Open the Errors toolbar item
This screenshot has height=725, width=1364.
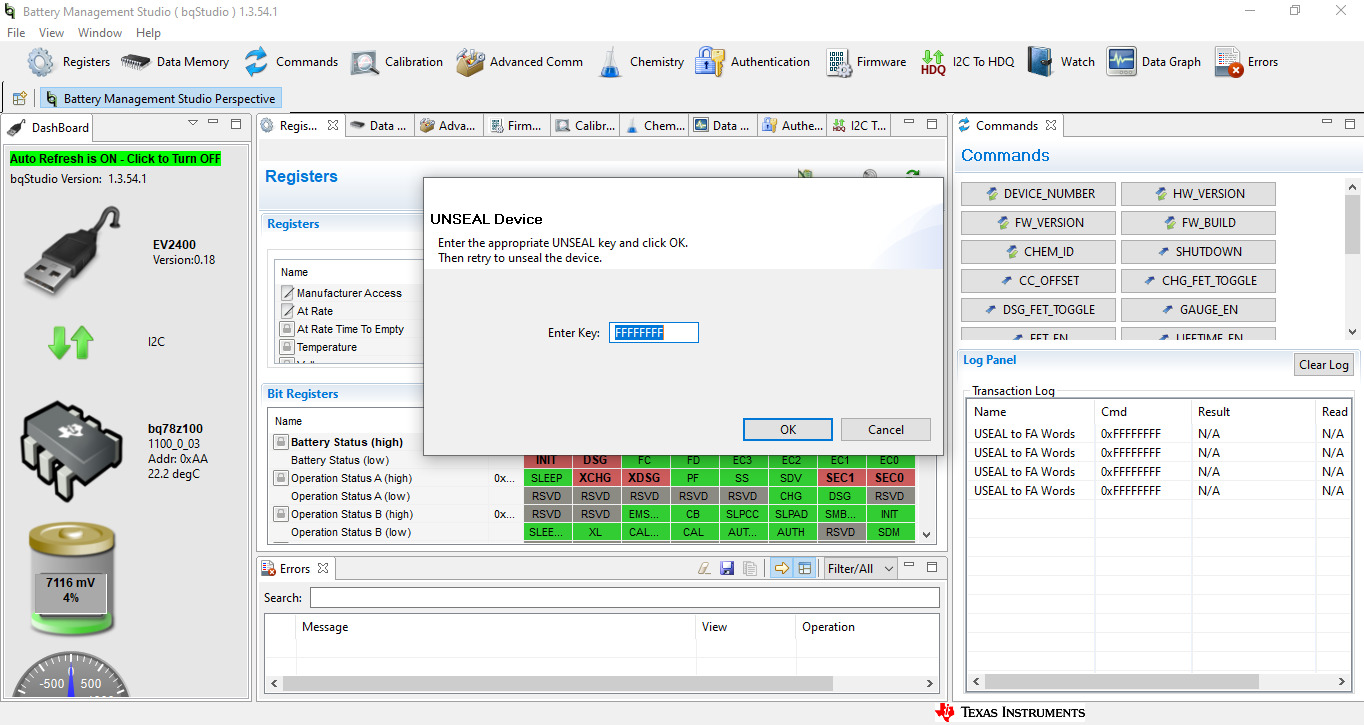pos(1246,62)
